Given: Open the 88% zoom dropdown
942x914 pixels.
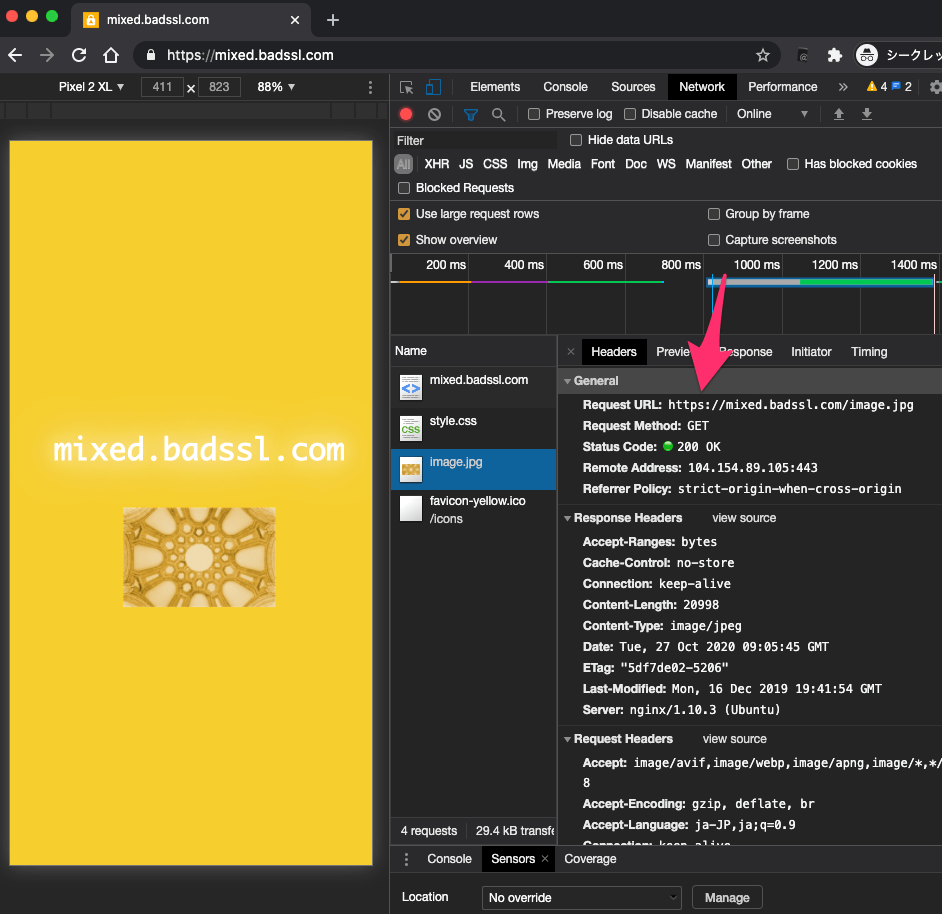Looking at the screenshot, I should click(x=276, y=87).
